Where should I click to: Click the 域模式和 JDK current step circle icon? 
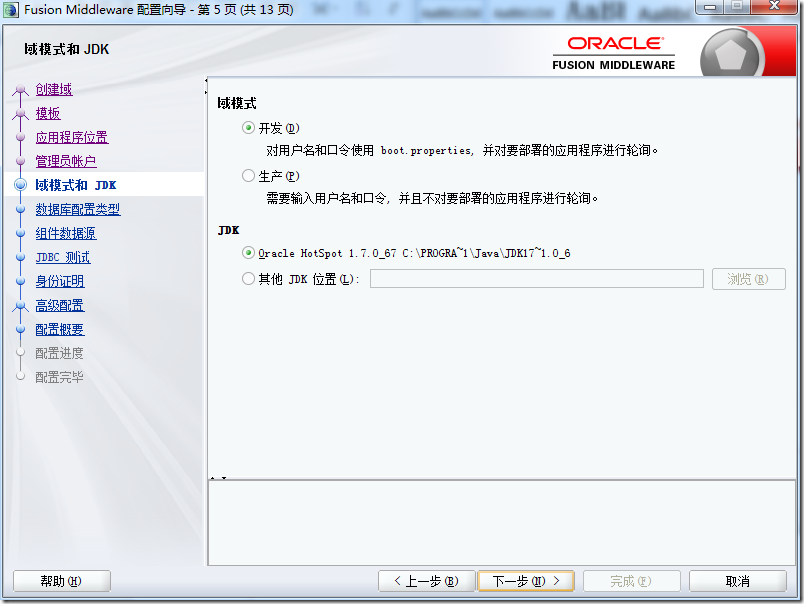click(21, 185)
